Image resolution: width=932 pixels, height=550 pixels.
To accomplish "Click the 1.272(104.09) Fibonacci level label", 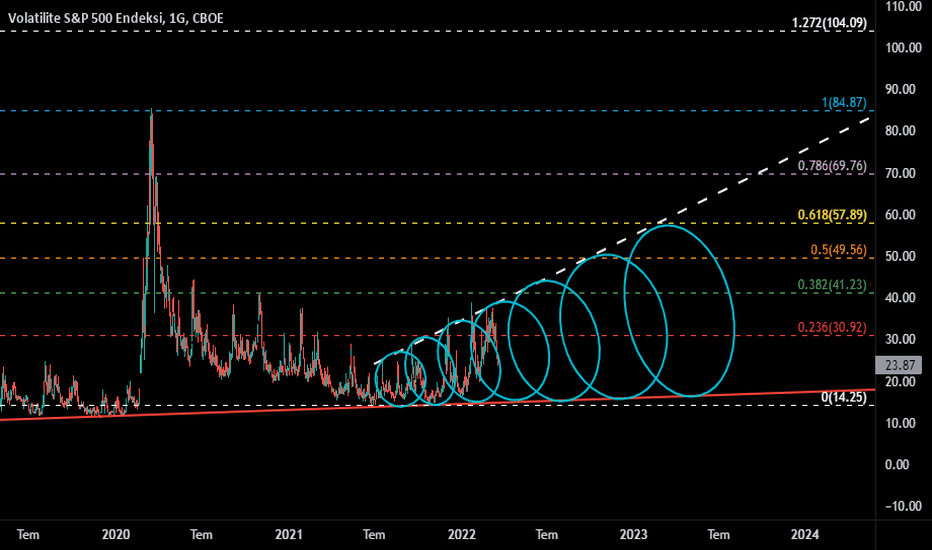I will (829, 23).
